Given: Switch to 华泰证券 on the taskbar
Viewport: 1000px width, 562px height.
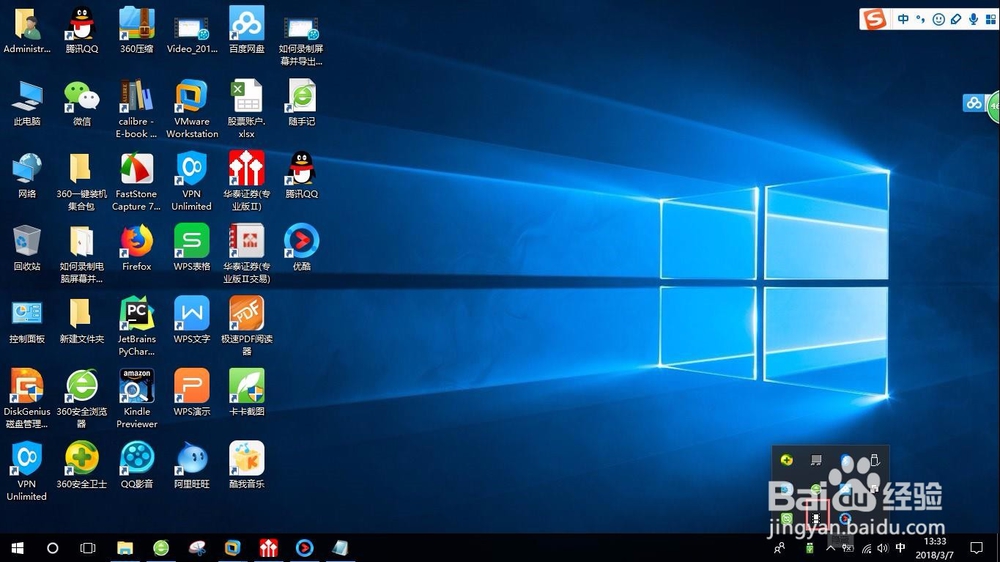Looking at the screenshot, I should coord(268,548).
